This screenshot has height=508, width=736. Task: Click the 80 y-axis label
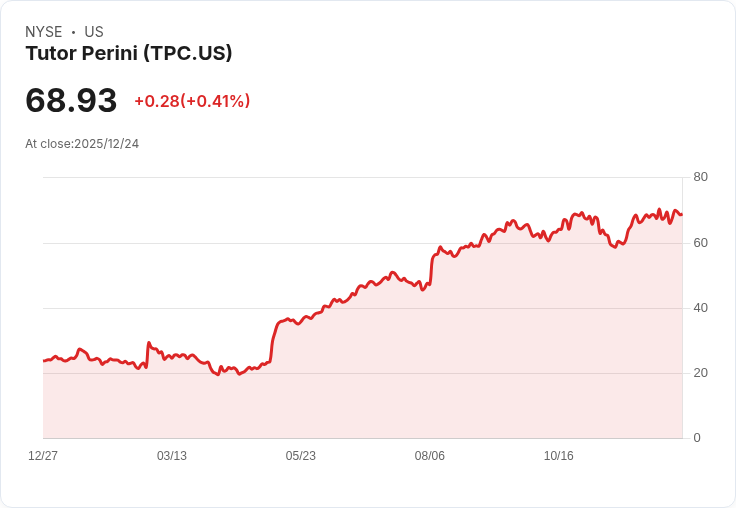tap(700, 177)
